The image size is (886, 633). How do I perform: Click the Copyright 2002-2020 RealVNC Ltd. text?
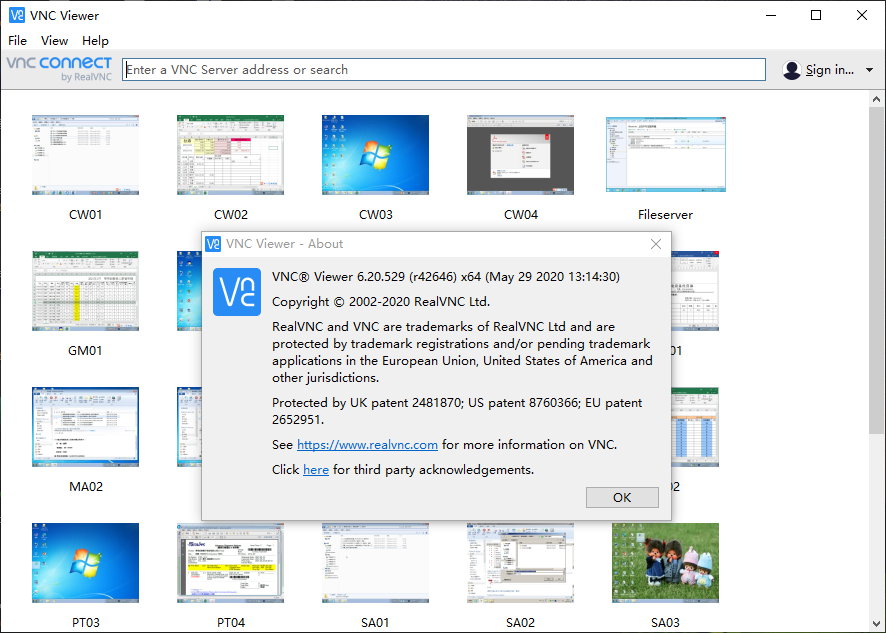pos(381,302)
